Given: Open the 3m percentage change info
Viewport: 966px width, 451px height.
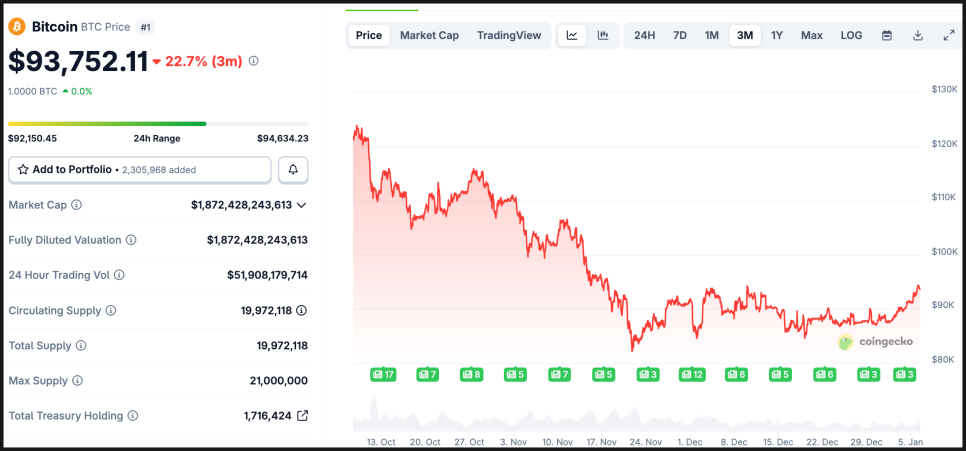Looking at the screenshot, I should (x=253, y=61).
